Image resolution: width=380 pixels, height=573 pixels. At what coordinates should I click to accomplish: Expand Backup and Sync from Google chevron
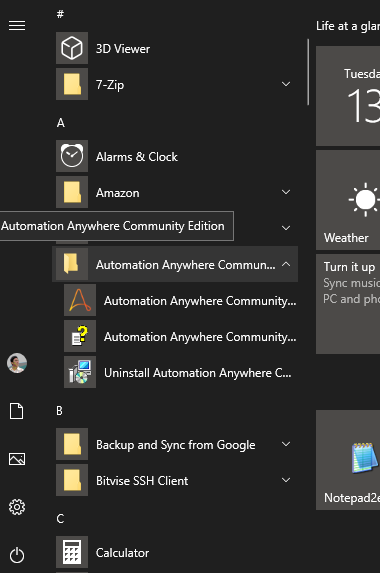[286, 444]
